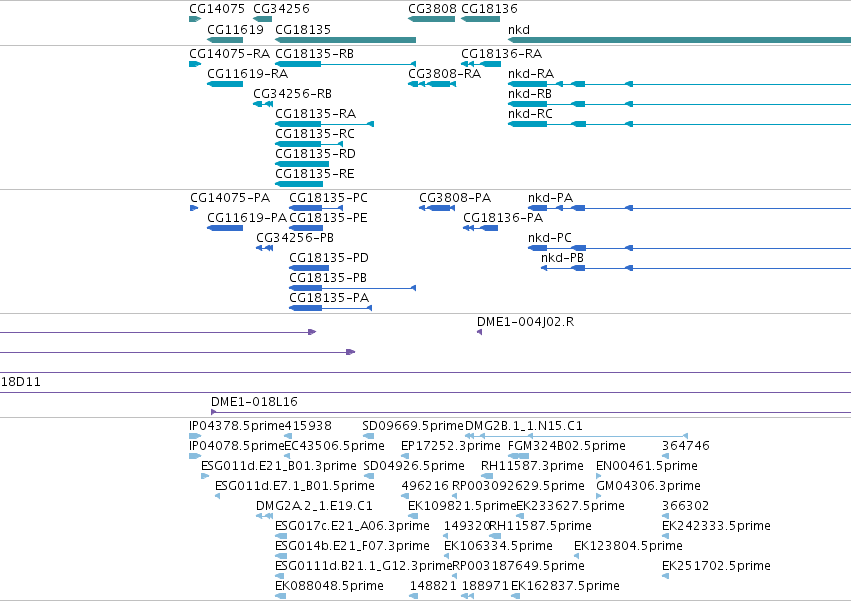Select transcript CG18135-RC label
The width and height of the screenshot is (851, 601).
pyautogui.click(x=315, y=134)
